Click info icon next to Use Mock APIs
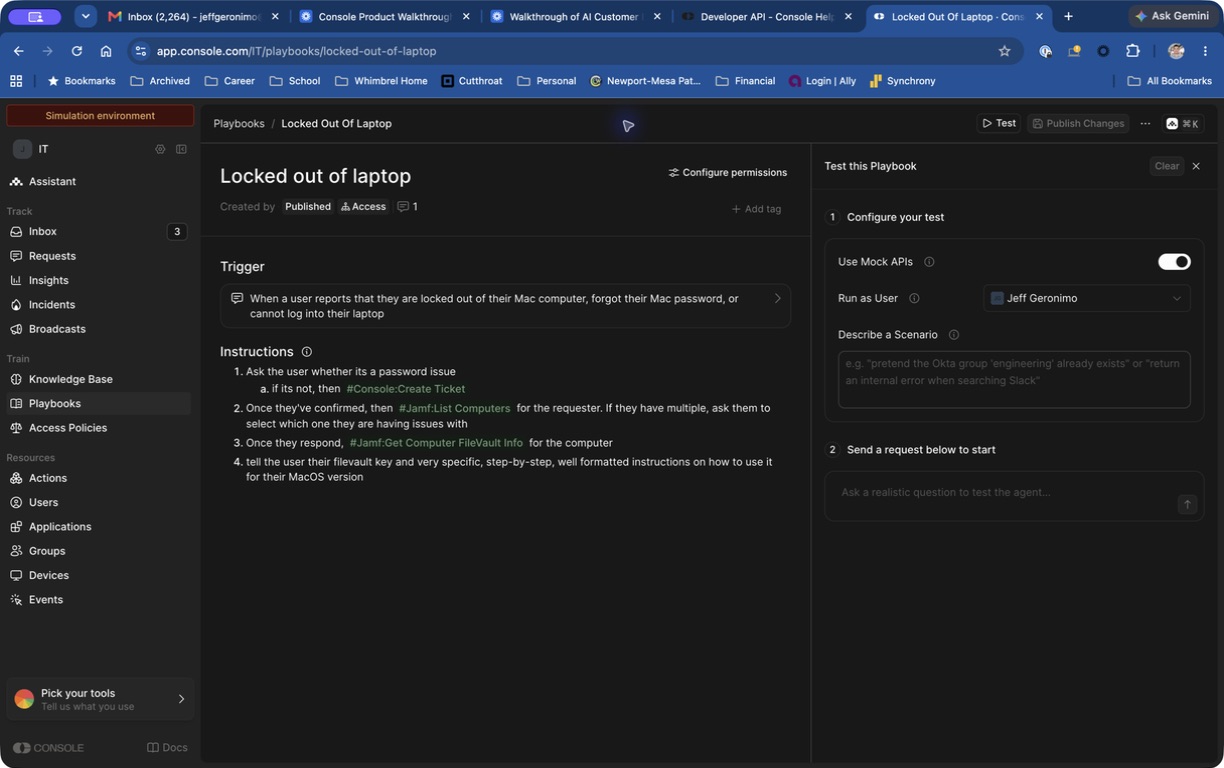Screen dimensions: 1224x768 tap(929, 262)
